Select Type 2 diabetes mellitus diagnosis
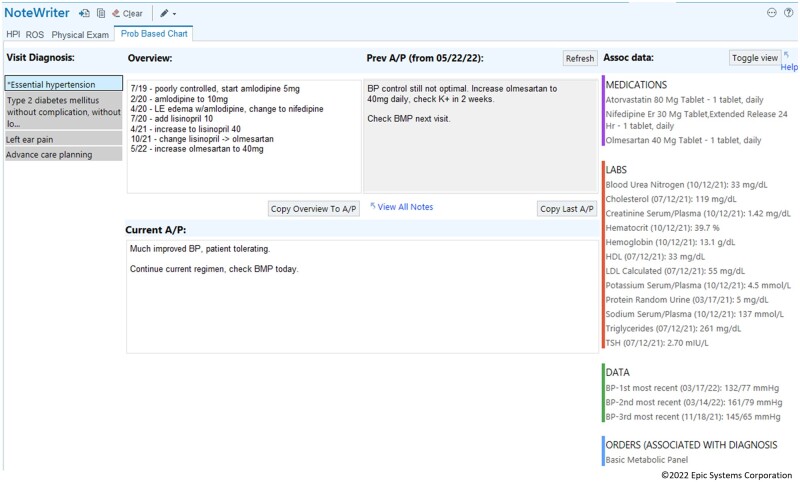The image size is (800, 482). (x=63, y=112)
